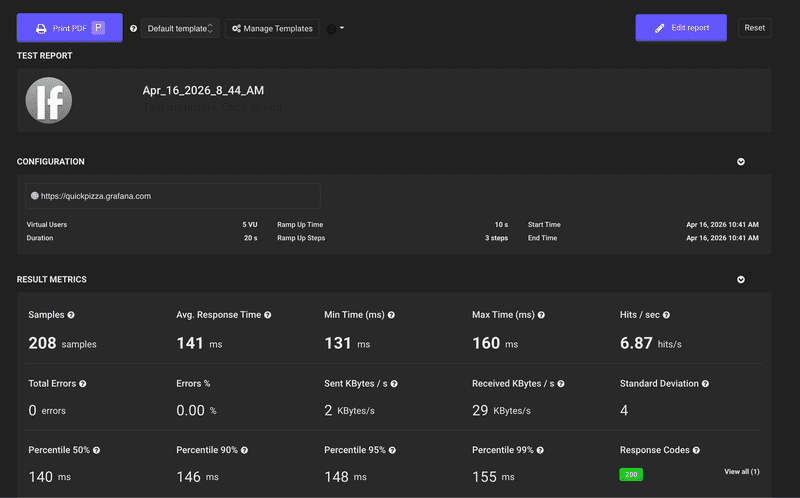Click the View all (1) link
This screenshot has width=800, height=498.
[741, 472]
